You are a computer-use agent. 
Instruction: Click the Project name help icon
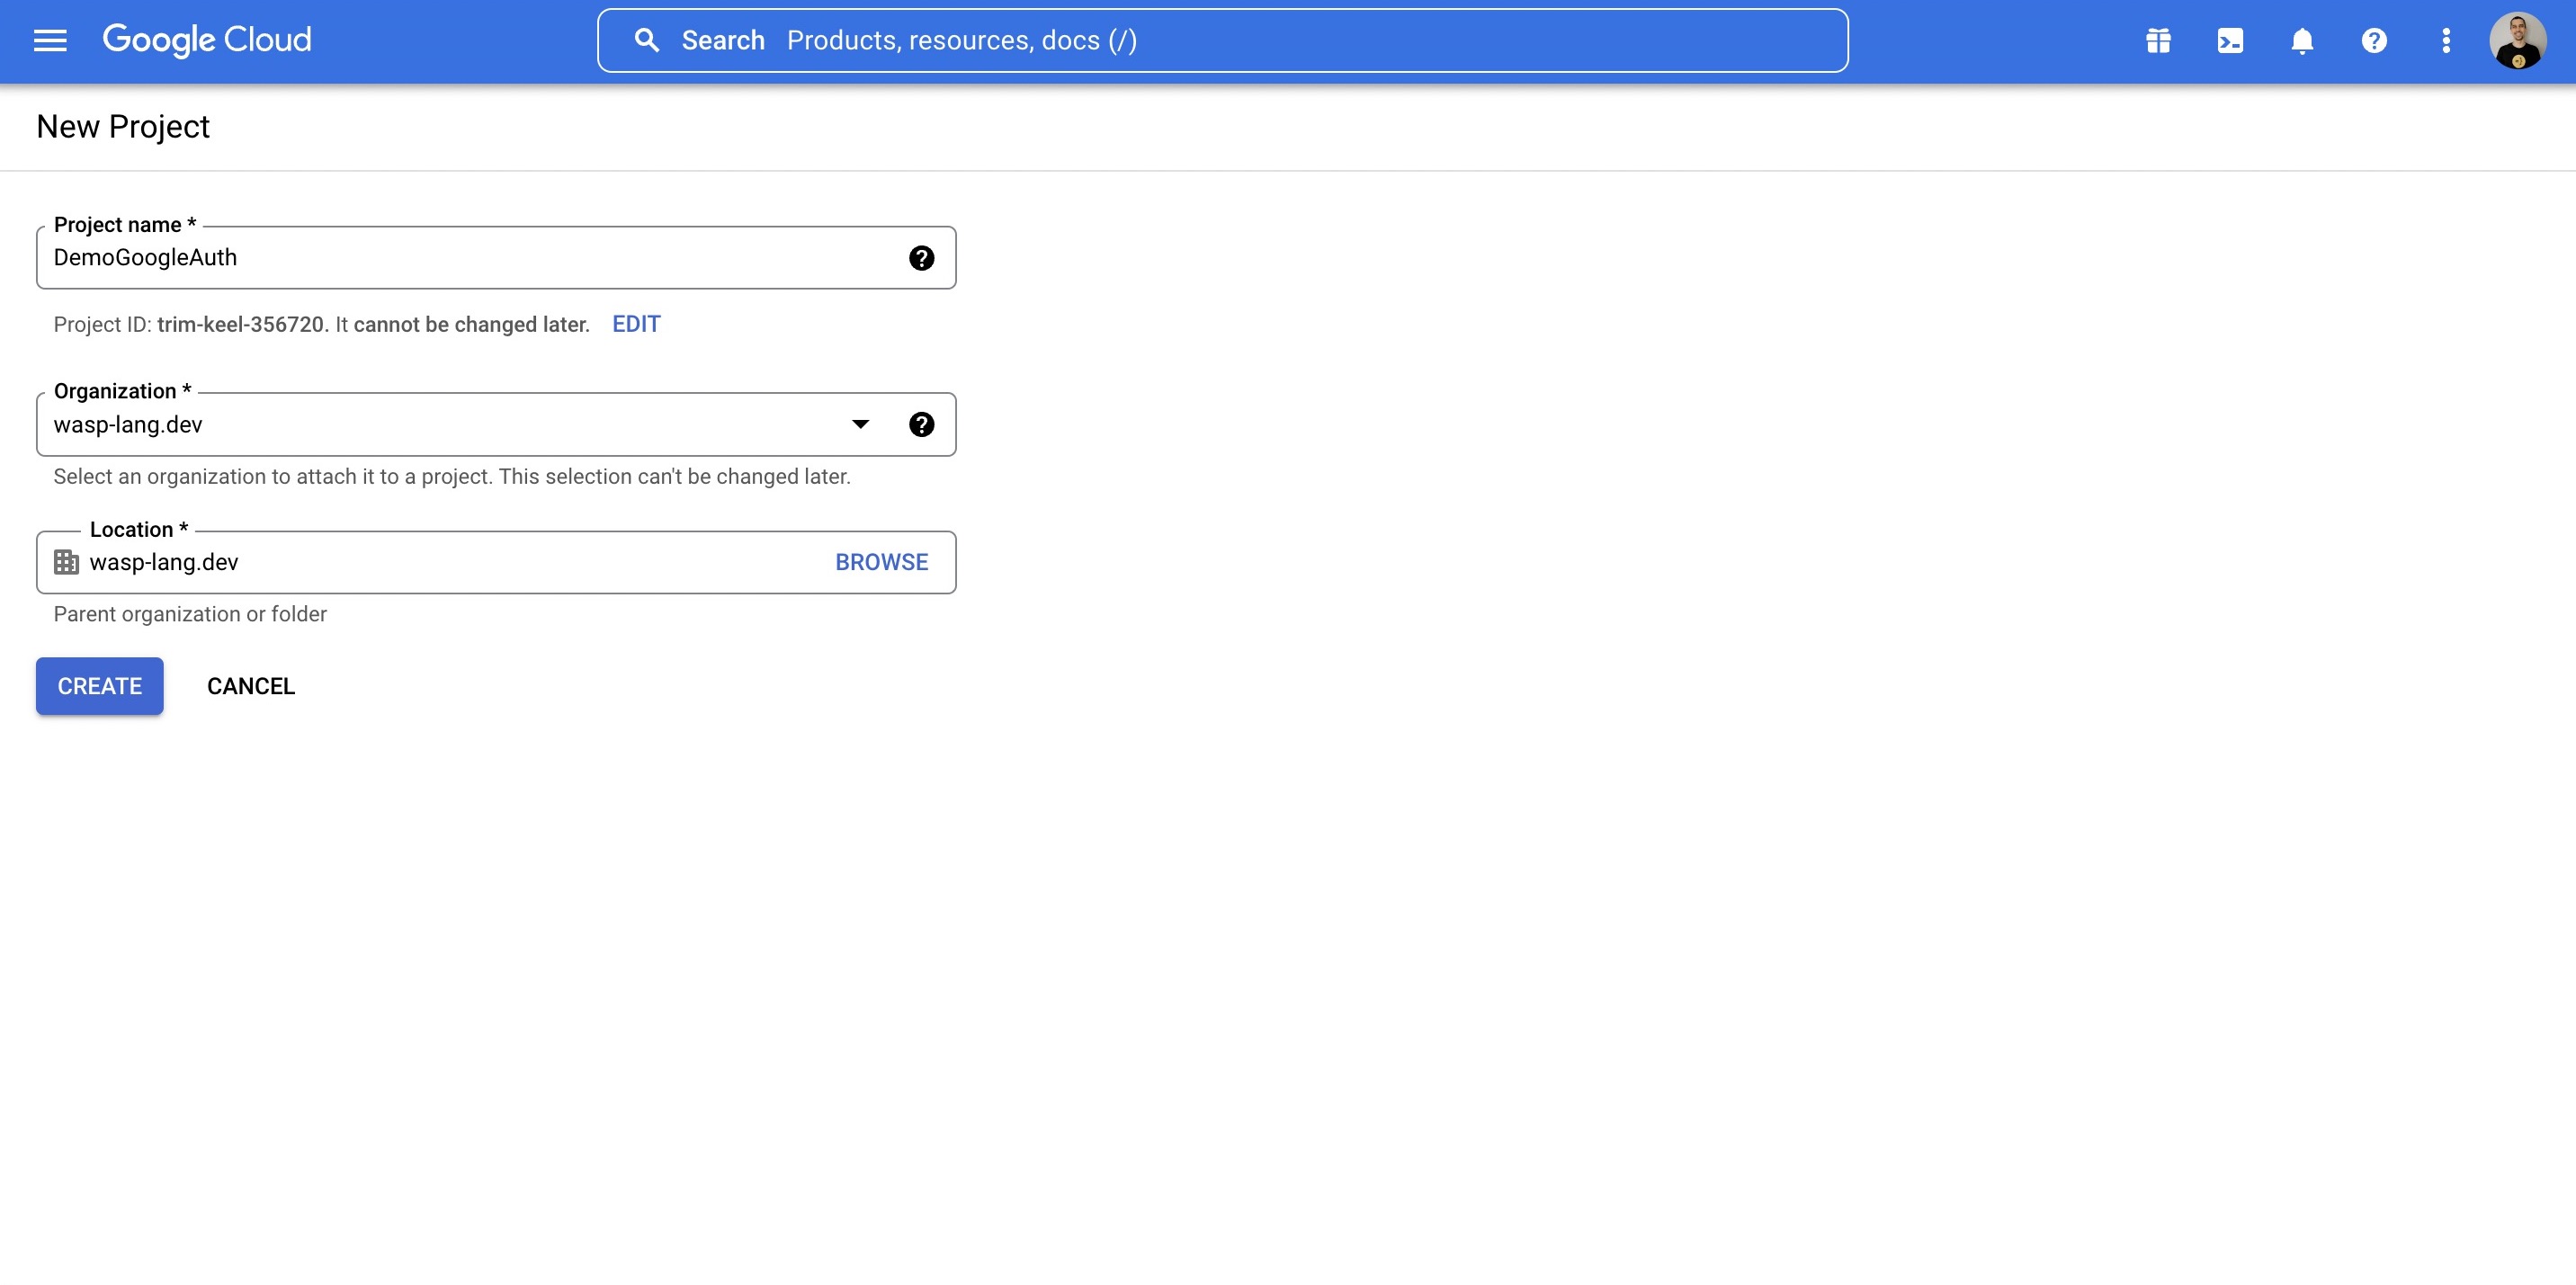[x=922, y=258]
